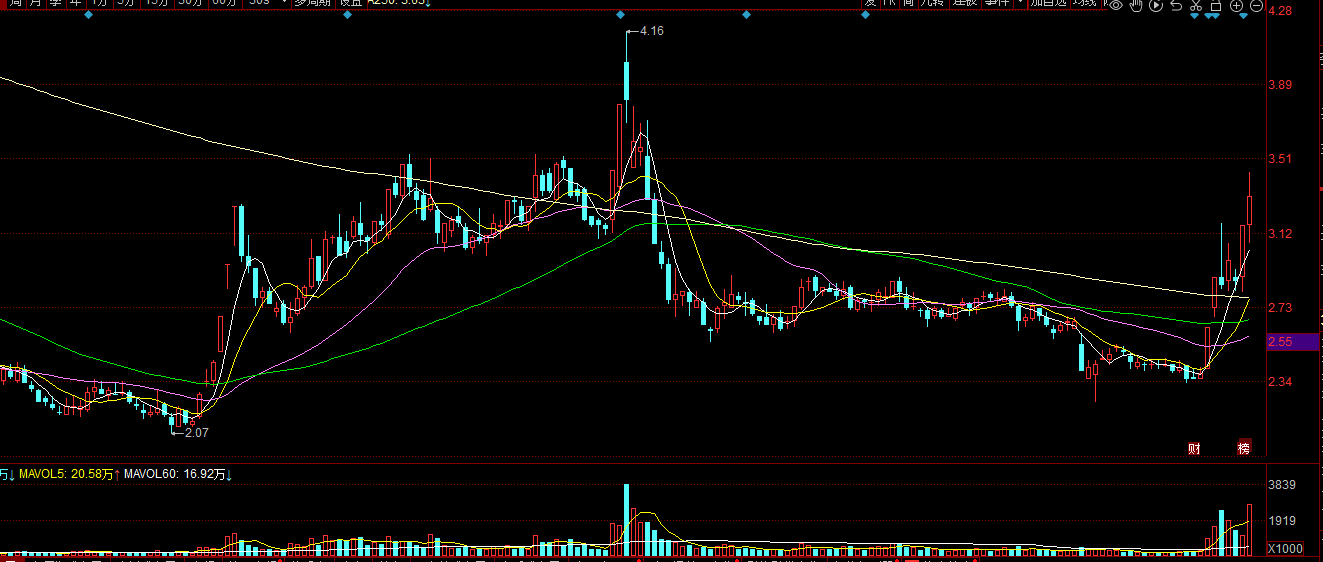Image resolution: width=1323 pixels, height=562 pixels.
Task: Zoom out with the minus circle icon
Action: (1256, 5)
